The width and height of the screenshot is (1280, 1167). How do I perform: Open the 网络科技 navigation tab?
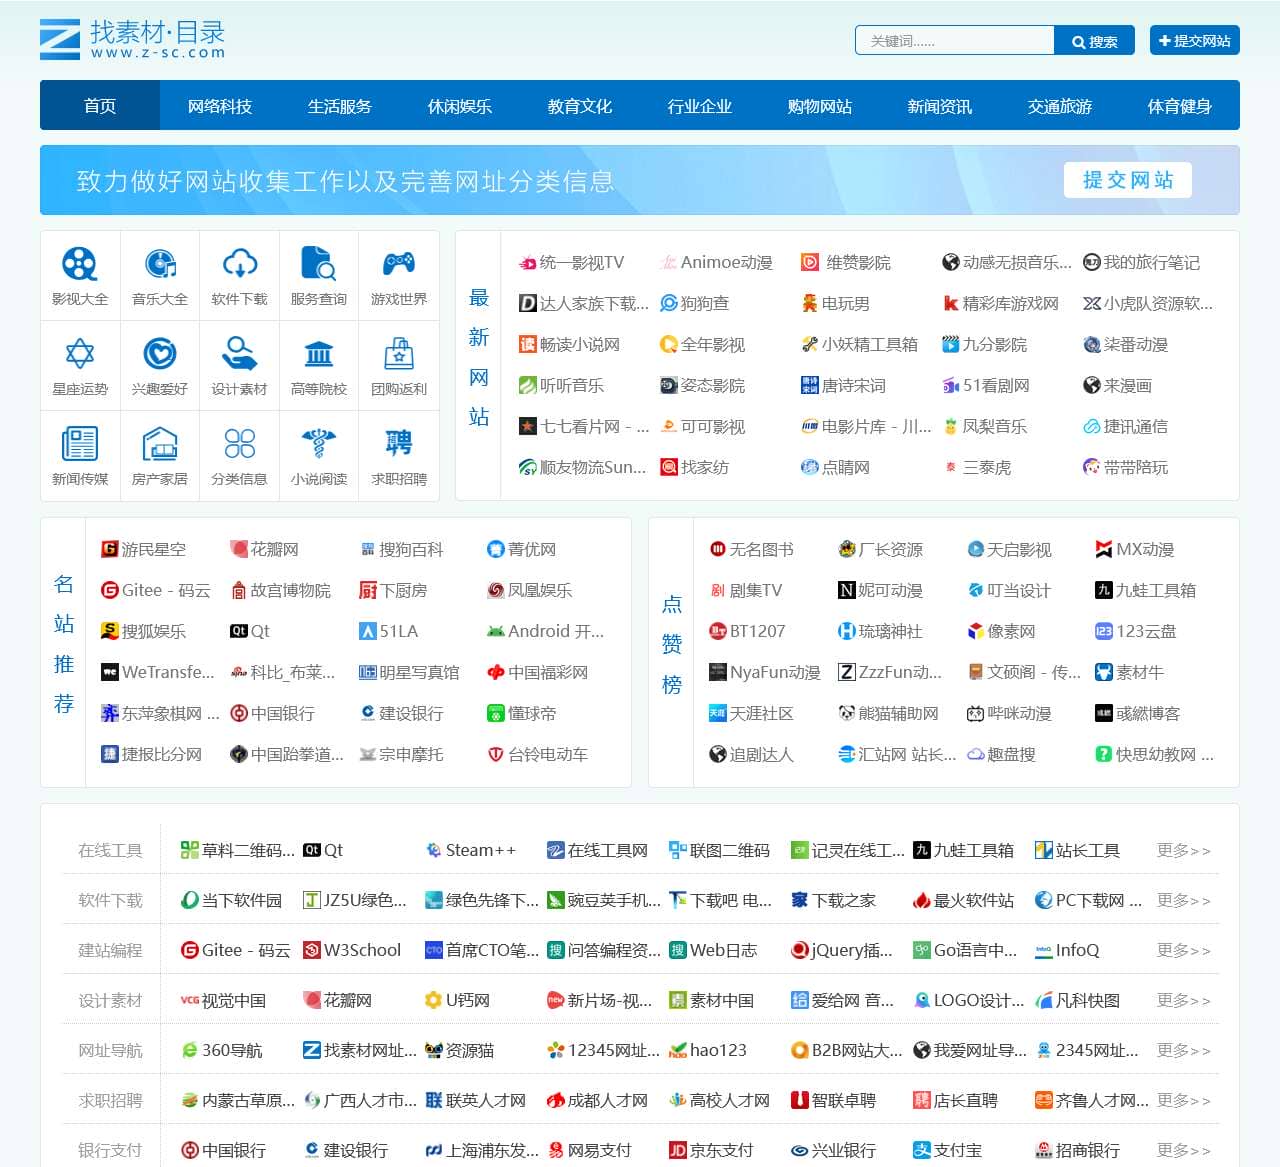point(220,106)
